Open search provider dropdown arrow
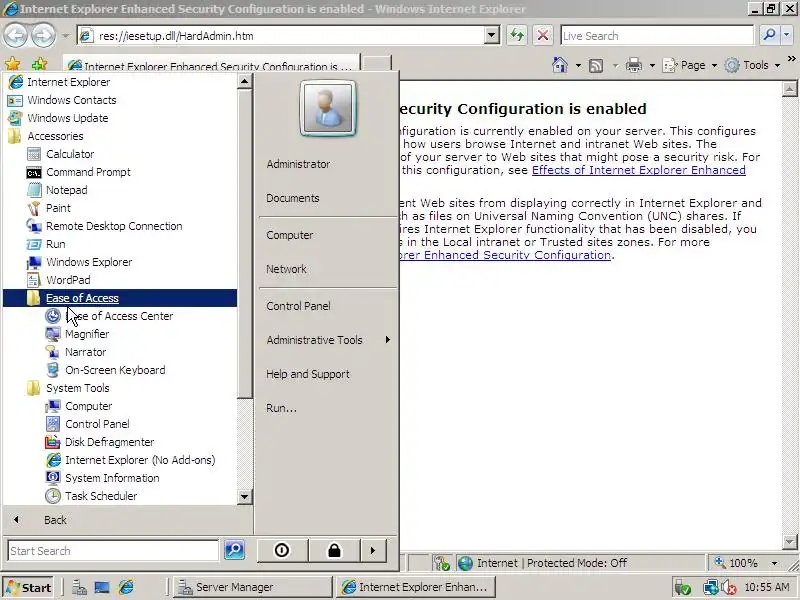This screenshot has width=800, height=600. click(787, 35)
